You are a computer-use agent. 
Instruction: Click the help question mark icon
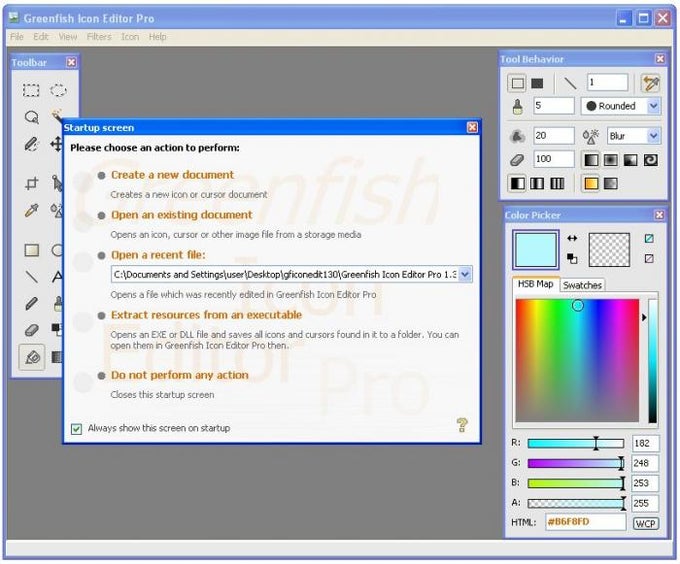tap(462, 425)
